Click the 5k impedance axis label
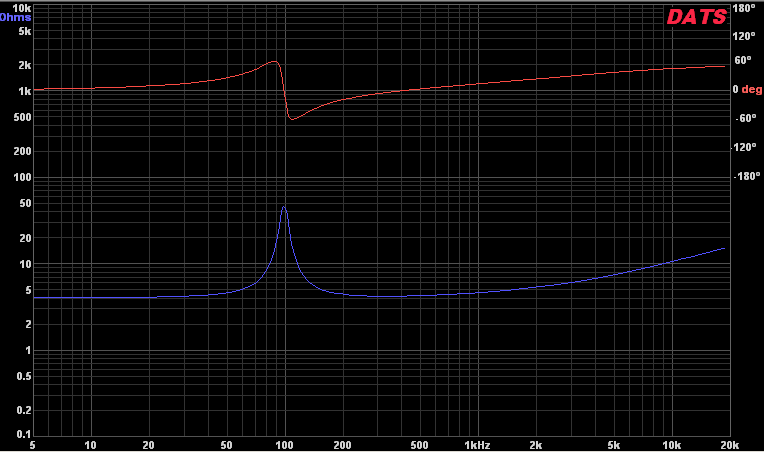This screenshot has height=452, width=764. pyautogui.click(x=25, y=31)
